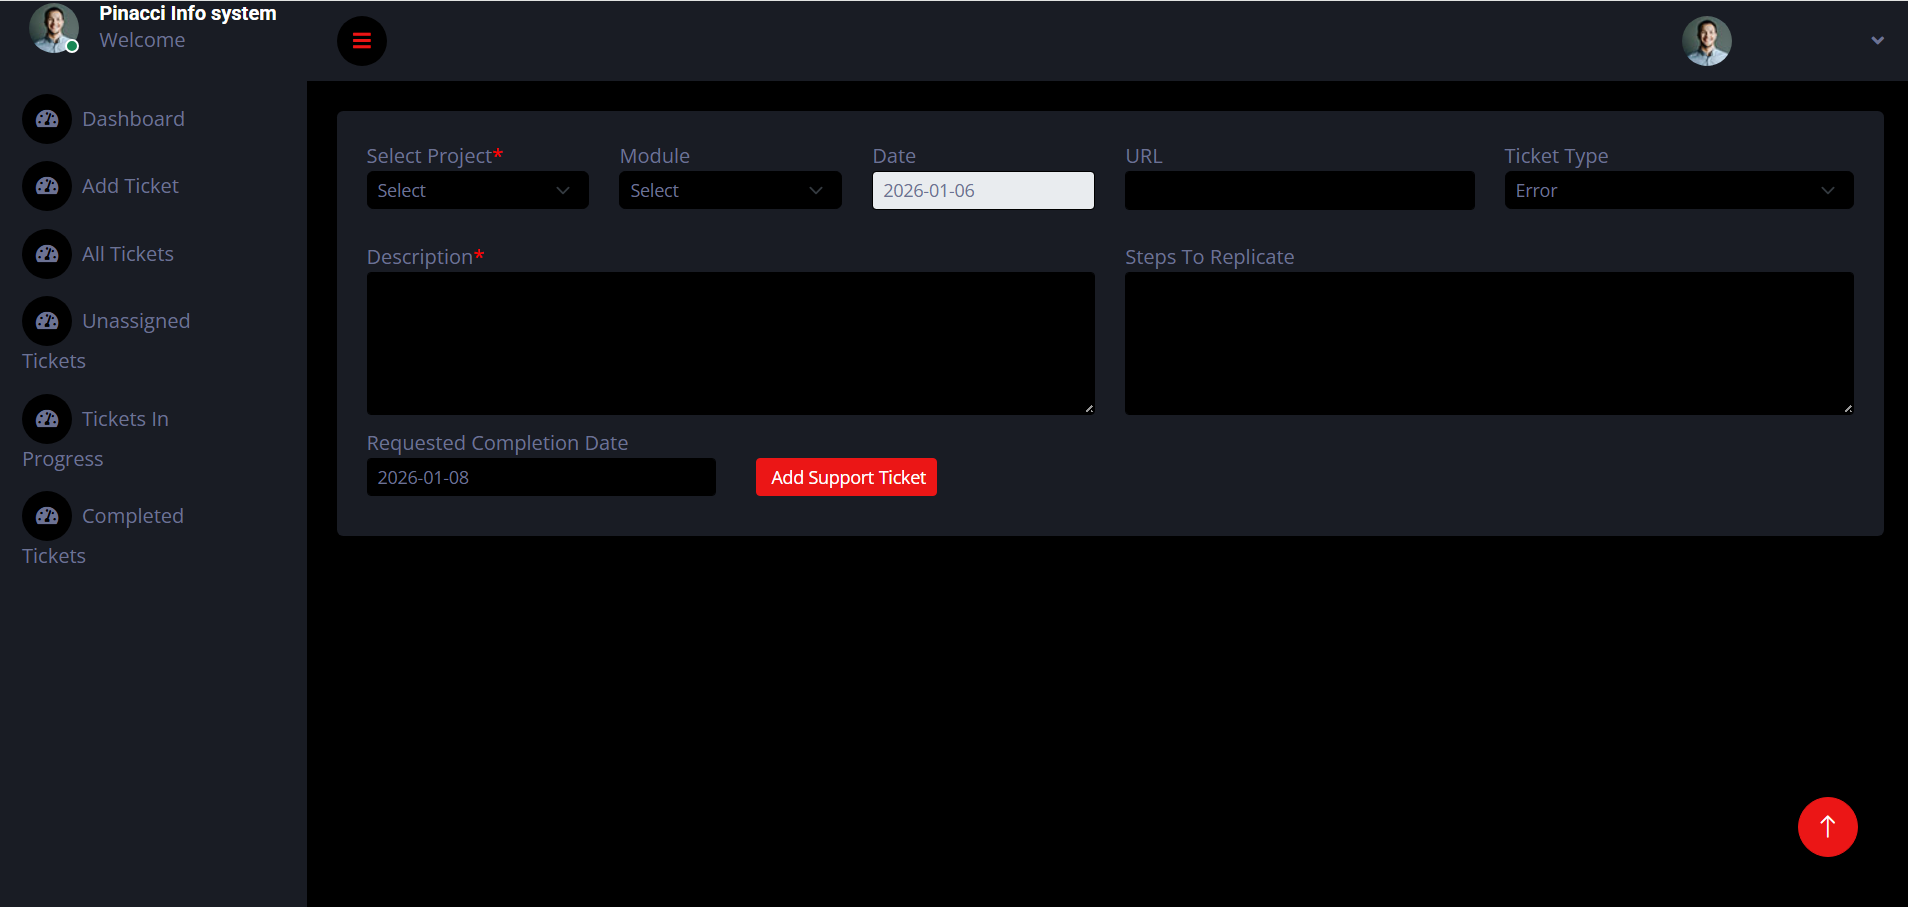Focus the Description text area
The image size is (1908, 907).
(x=730, y=343)
